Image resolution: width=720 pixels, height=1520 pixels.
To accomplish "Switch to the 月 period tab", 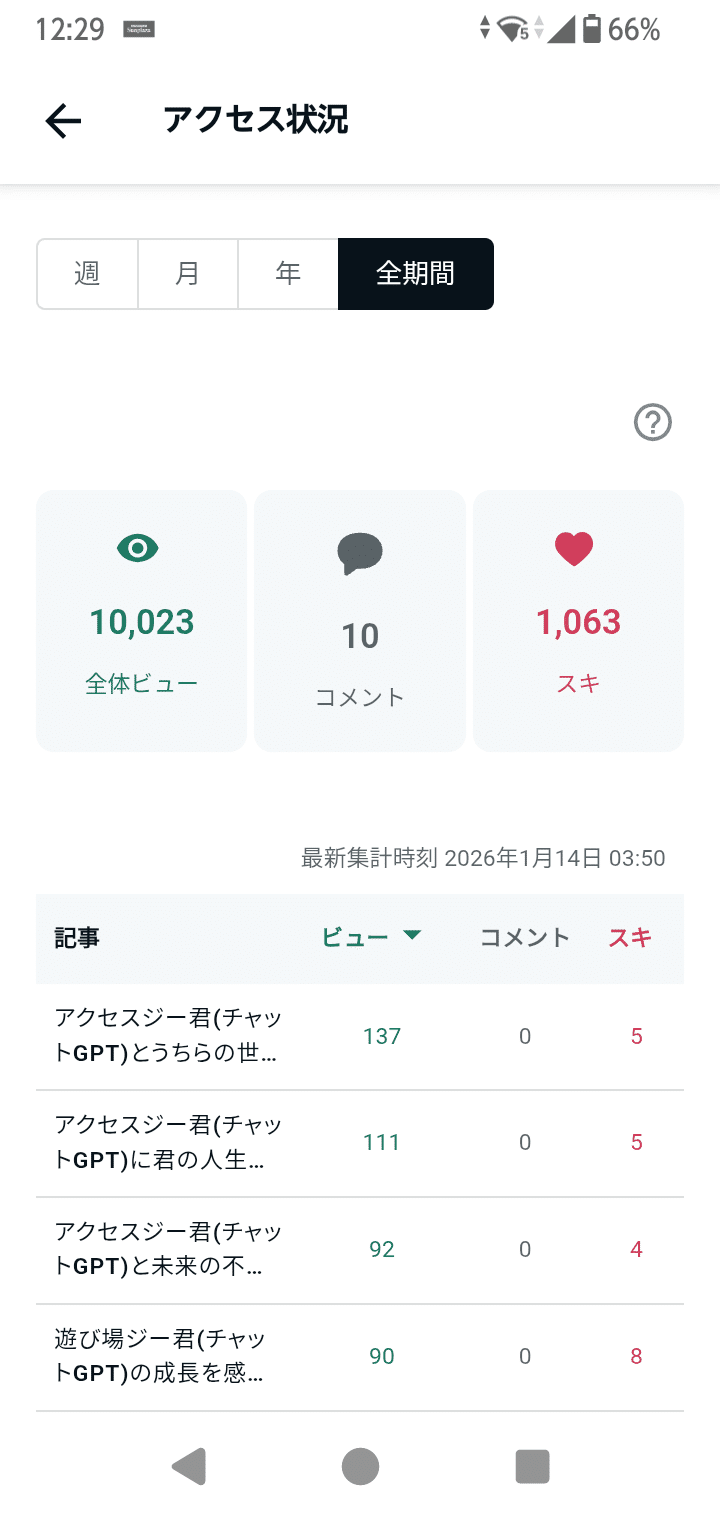I will click(188, 273).
